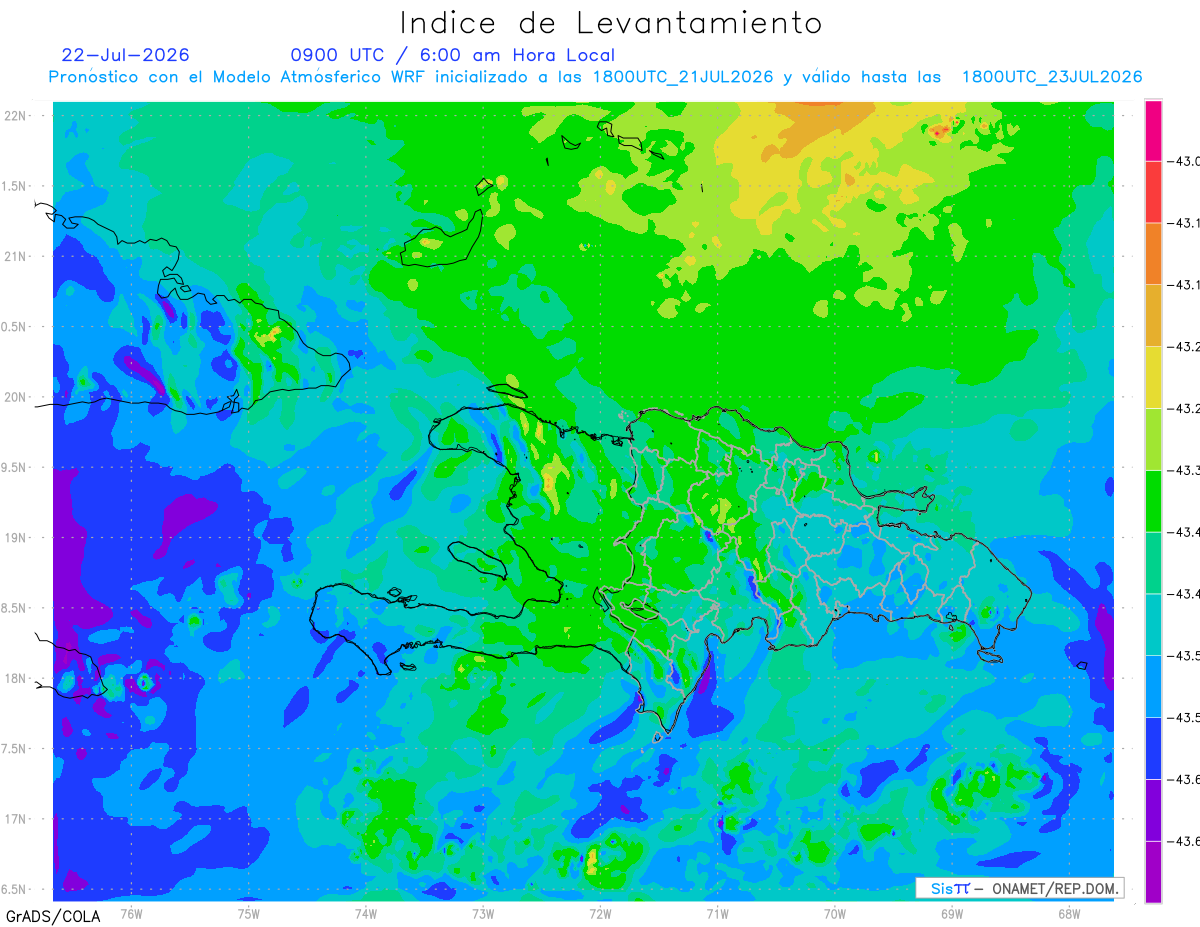Click the longitude label "71W"
This screenshot has height=927, width=1200.
(717, 913)
